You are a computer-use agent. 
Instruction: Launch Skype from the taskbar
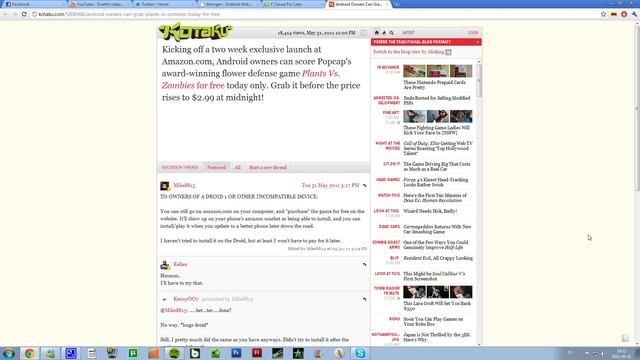(x=360, y=353)
